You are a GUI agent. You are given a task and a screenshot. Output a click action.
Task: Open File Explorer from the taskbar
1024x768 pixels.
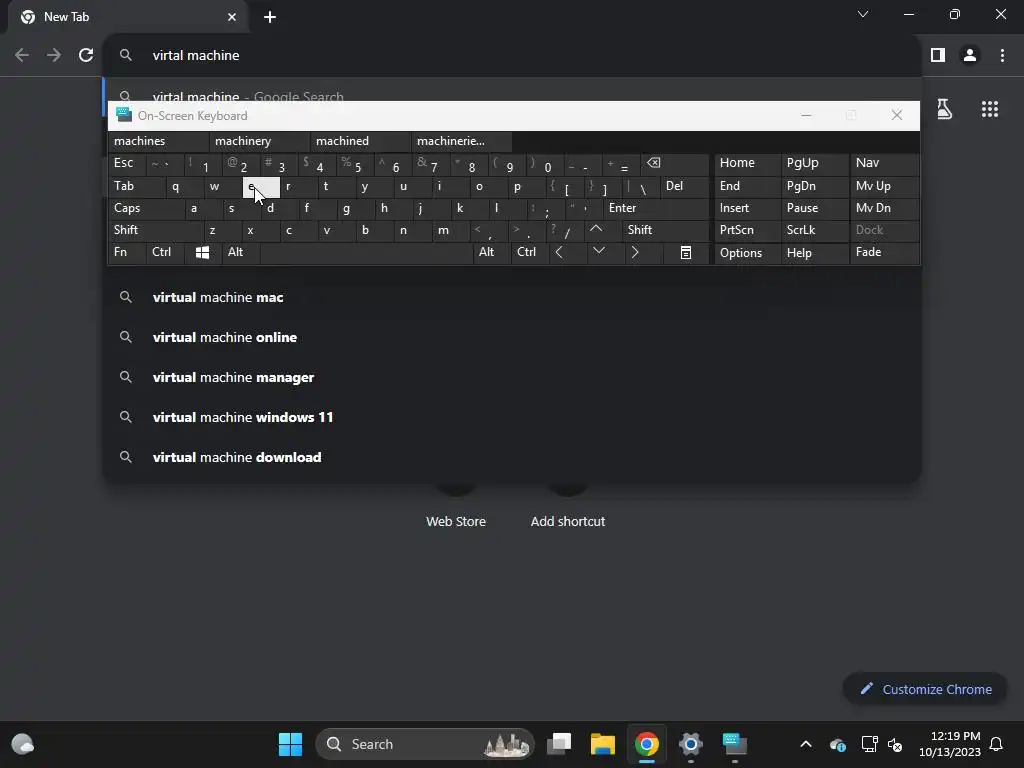point(602,744)
